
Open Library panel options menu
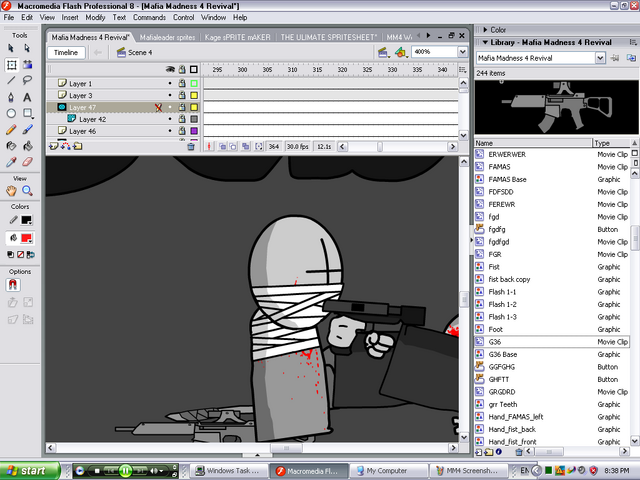633,42
